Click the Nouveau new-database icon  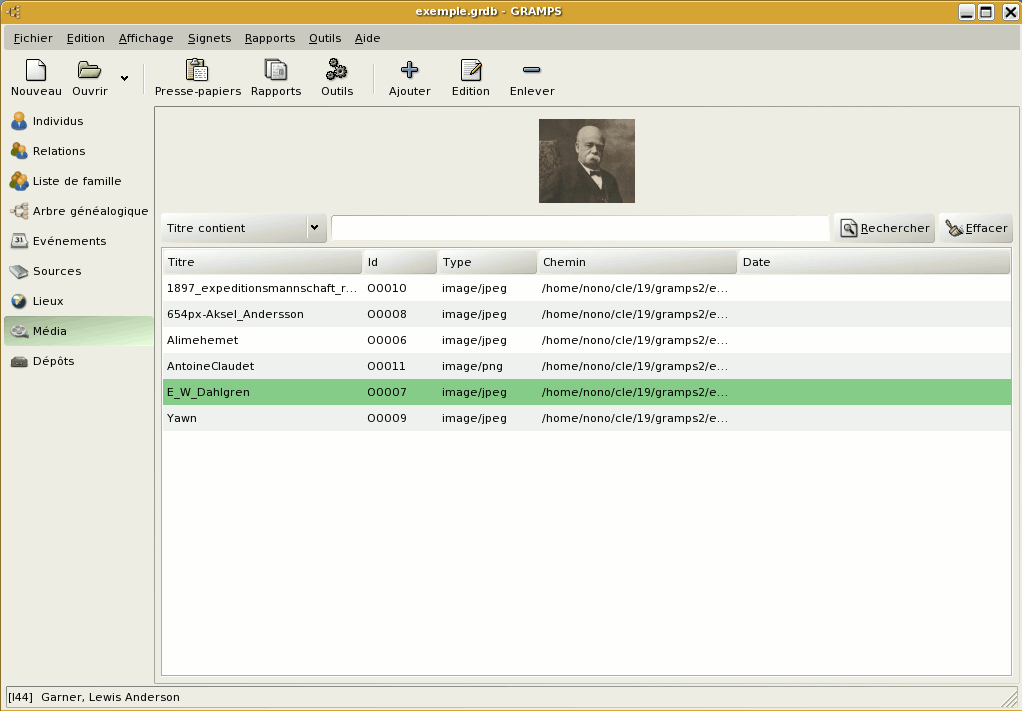36,70
